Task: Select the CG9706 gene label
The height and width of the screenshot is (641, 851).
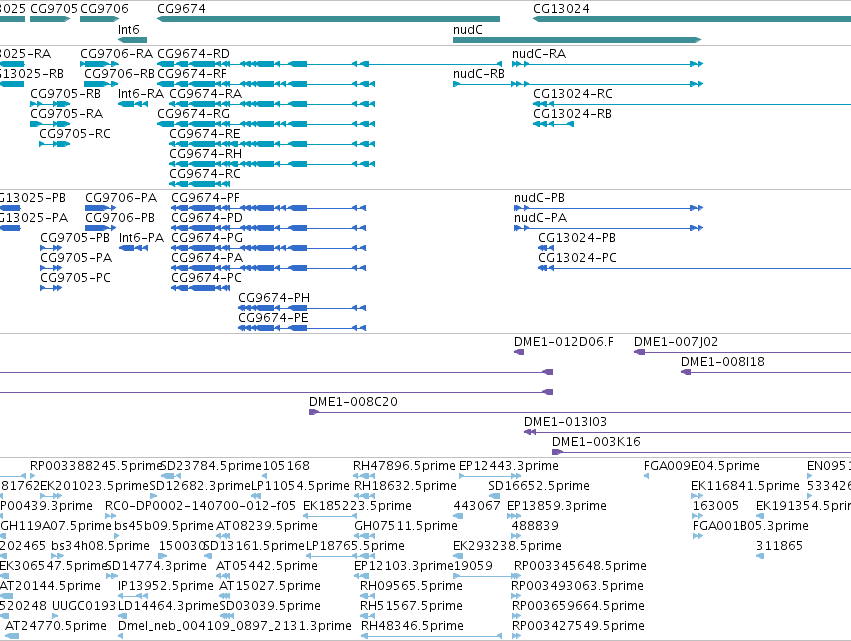Action: tap(104, 9)
